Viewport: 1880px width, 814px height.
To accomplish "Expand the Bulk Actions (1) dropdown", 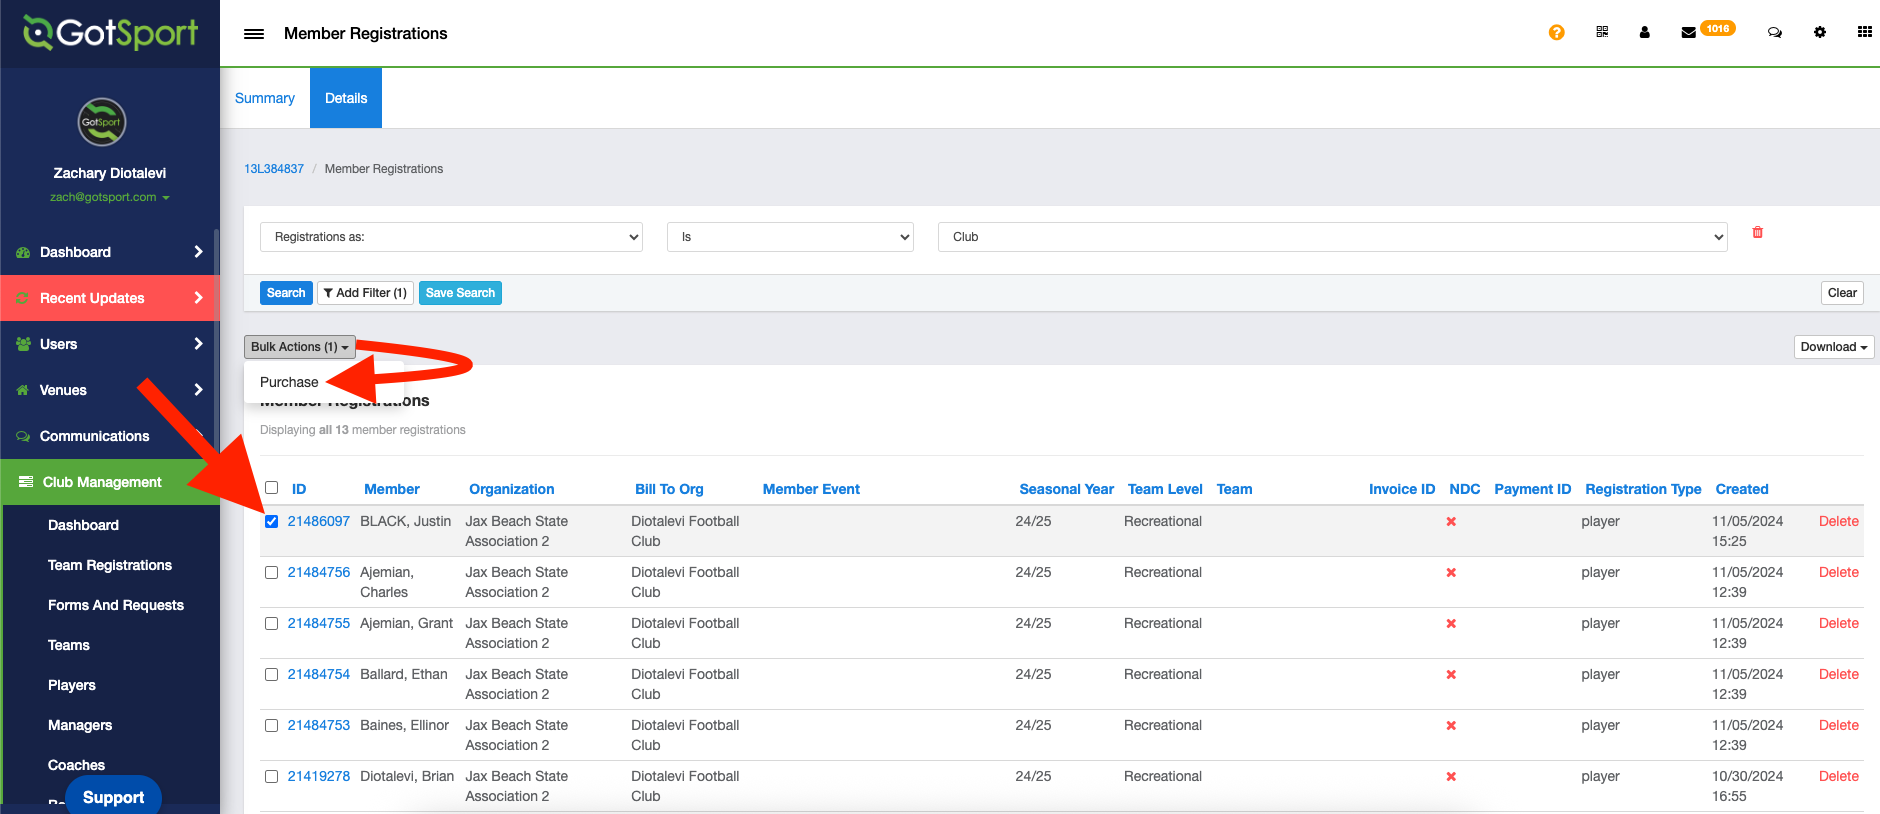I will click(x=299, y=347).
